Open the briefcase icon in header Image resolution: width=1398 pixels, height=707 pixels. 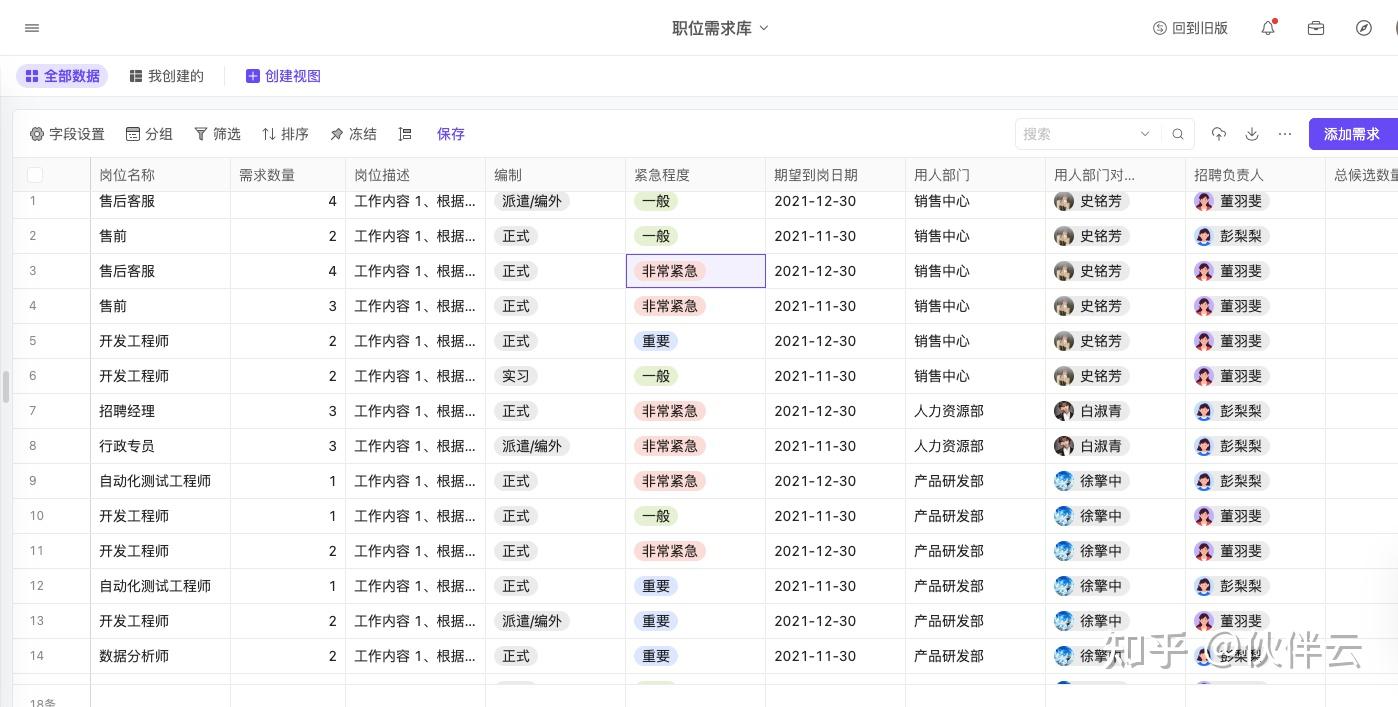pos(1316,28)
